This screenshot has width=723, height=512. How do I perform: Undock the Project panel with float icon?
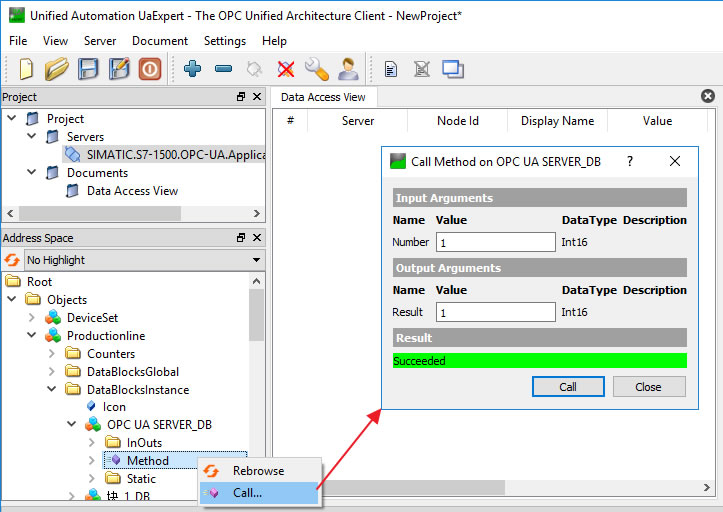(241, 96)
